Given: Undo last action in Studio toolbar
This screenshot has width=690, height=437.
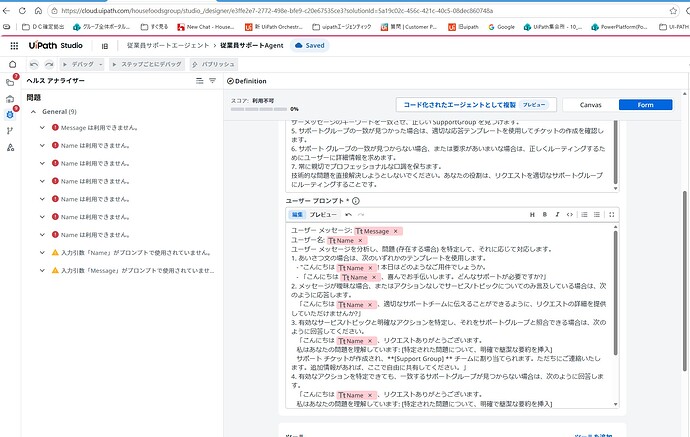Looking at the screenshot, I should [x=34, y=64].
